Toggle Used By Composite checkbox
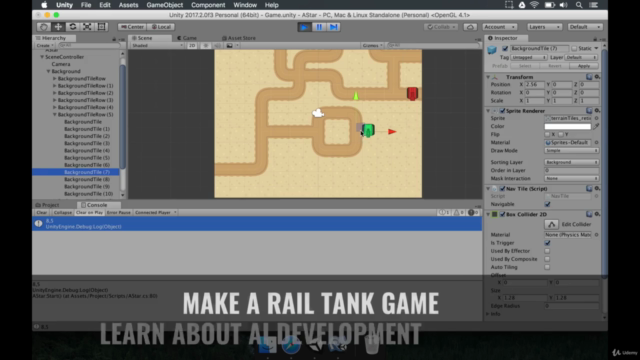The height and width of the screenshot is (360, 640). [x=547, y=259]
